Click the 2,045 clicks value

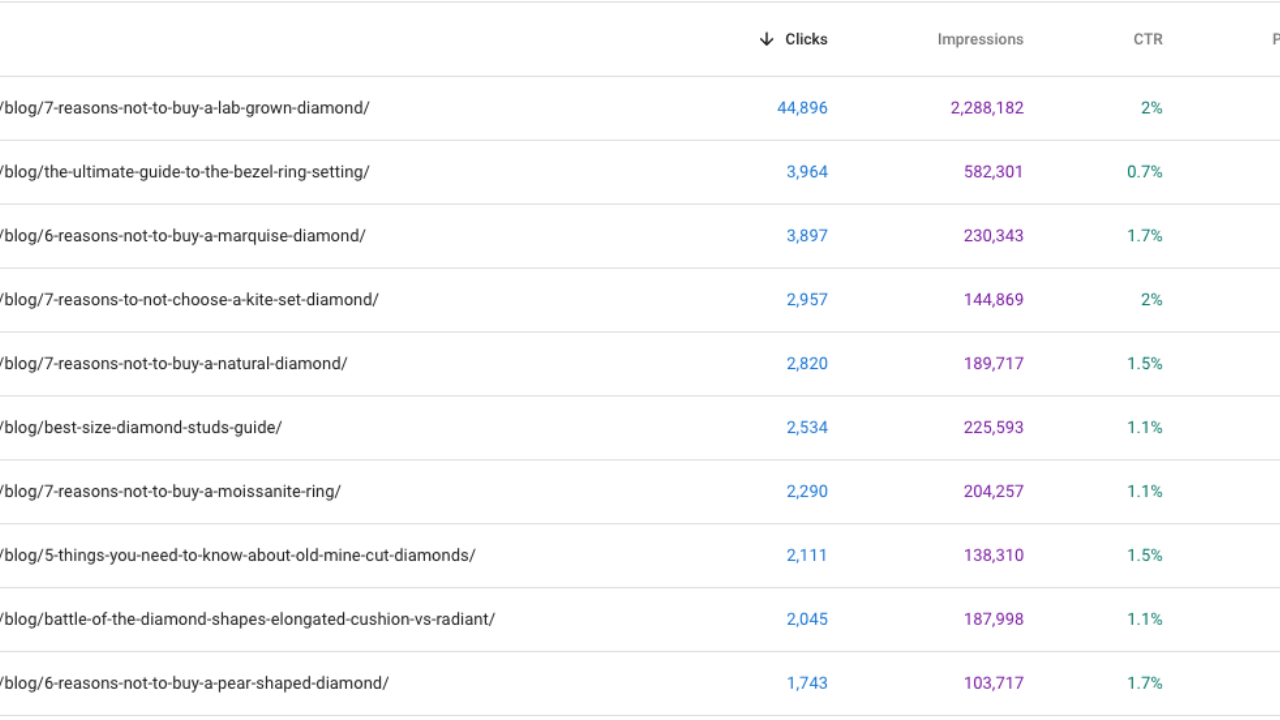[x=807, y=620]
